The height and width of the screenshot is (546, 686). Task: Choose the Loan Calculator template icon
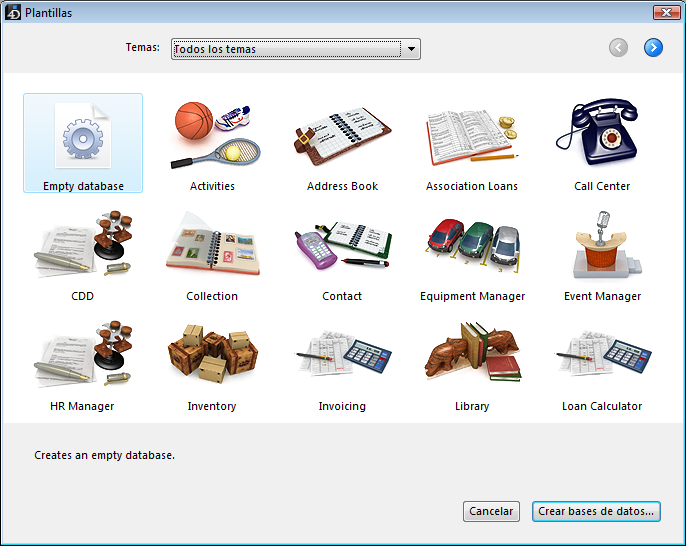click(x=602, y=356)
